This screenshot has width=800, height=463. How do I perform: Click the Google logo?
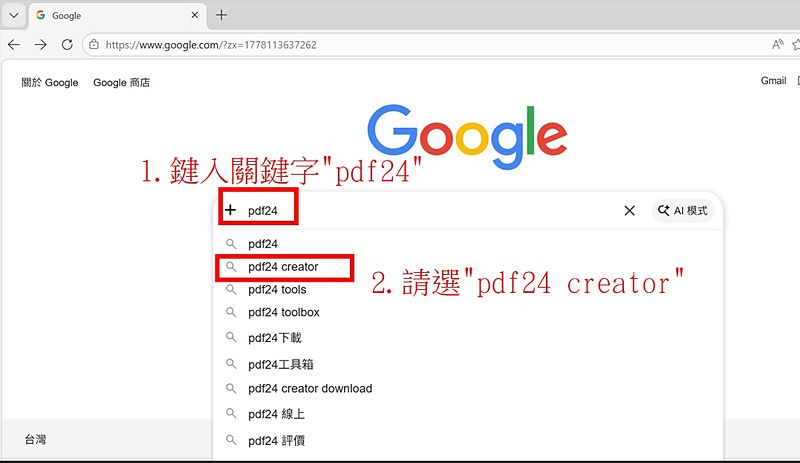[x=467, y=136]
